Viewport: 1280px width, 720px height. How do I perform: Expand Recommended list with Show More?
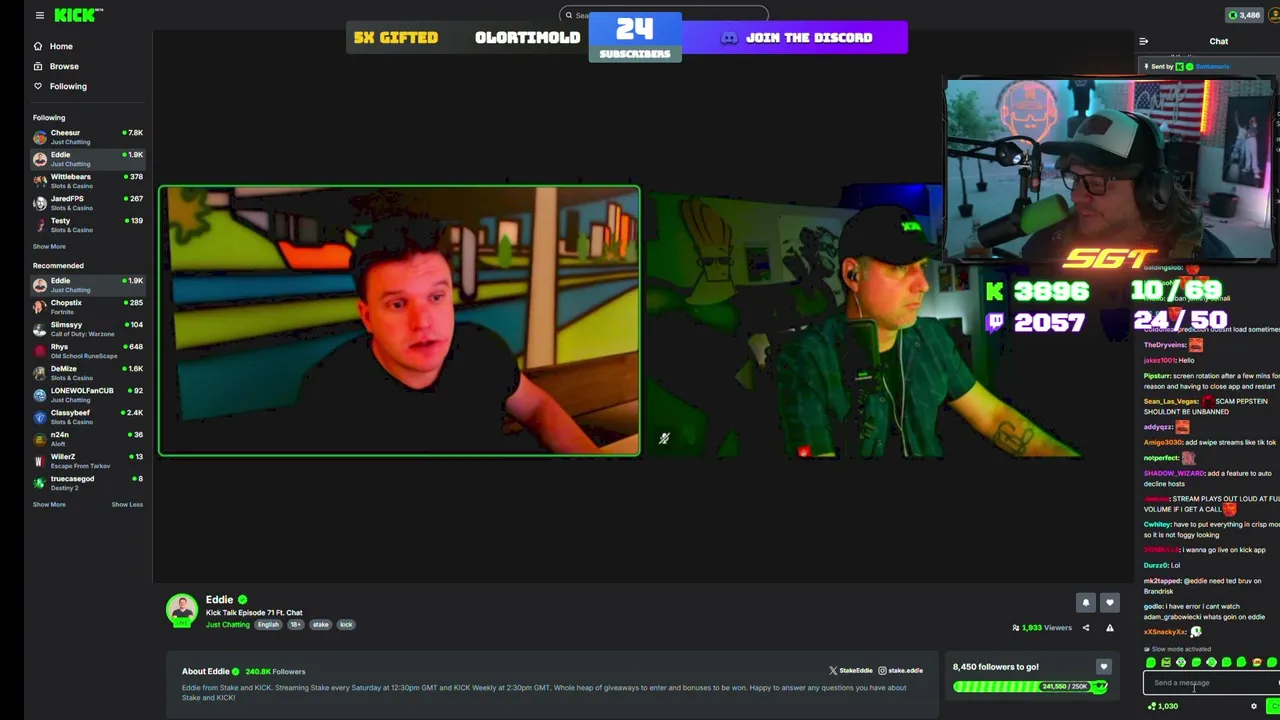[x=49, y=504]
